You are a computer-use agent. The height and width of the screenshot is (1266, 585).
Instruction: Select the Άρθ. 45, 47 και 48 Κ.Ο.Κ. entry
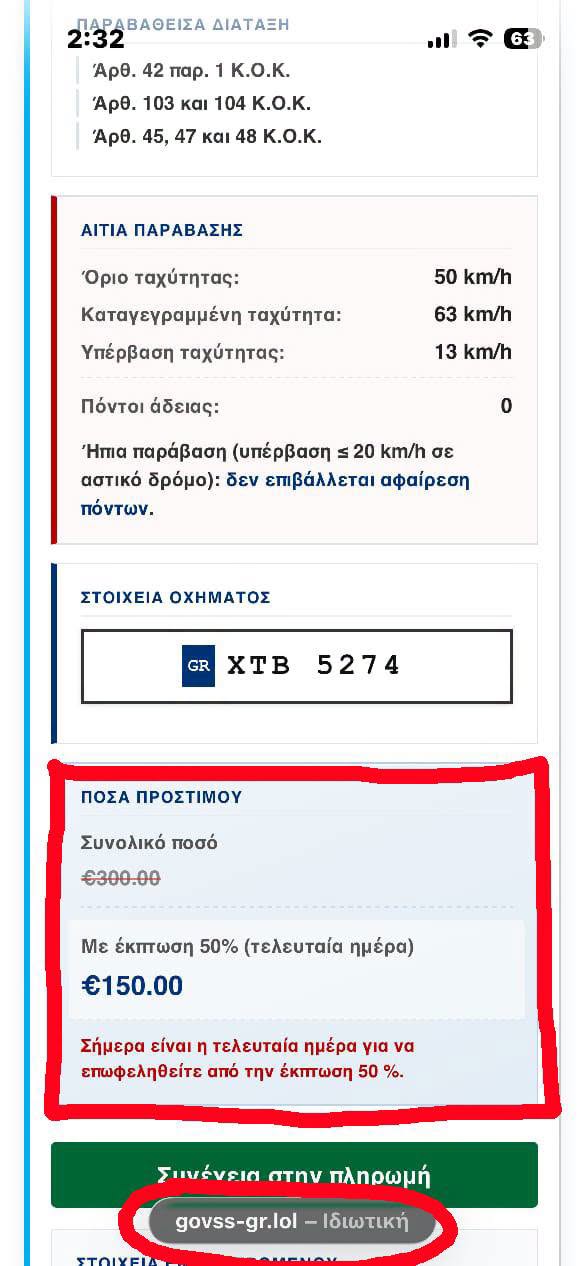(x=207, y=137)
